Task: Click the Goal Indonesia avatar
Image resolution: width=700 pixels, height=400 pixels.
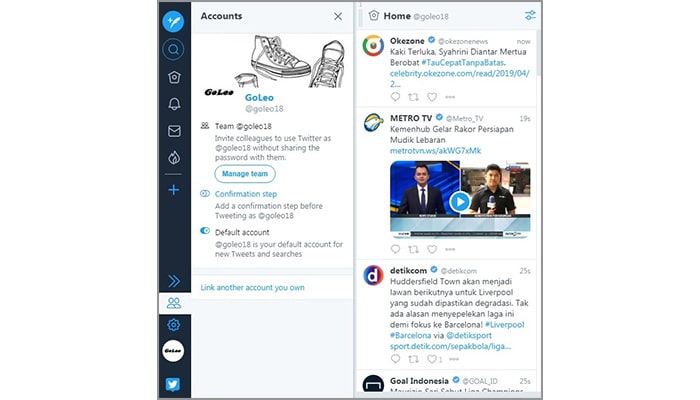Action: (373, 384)
